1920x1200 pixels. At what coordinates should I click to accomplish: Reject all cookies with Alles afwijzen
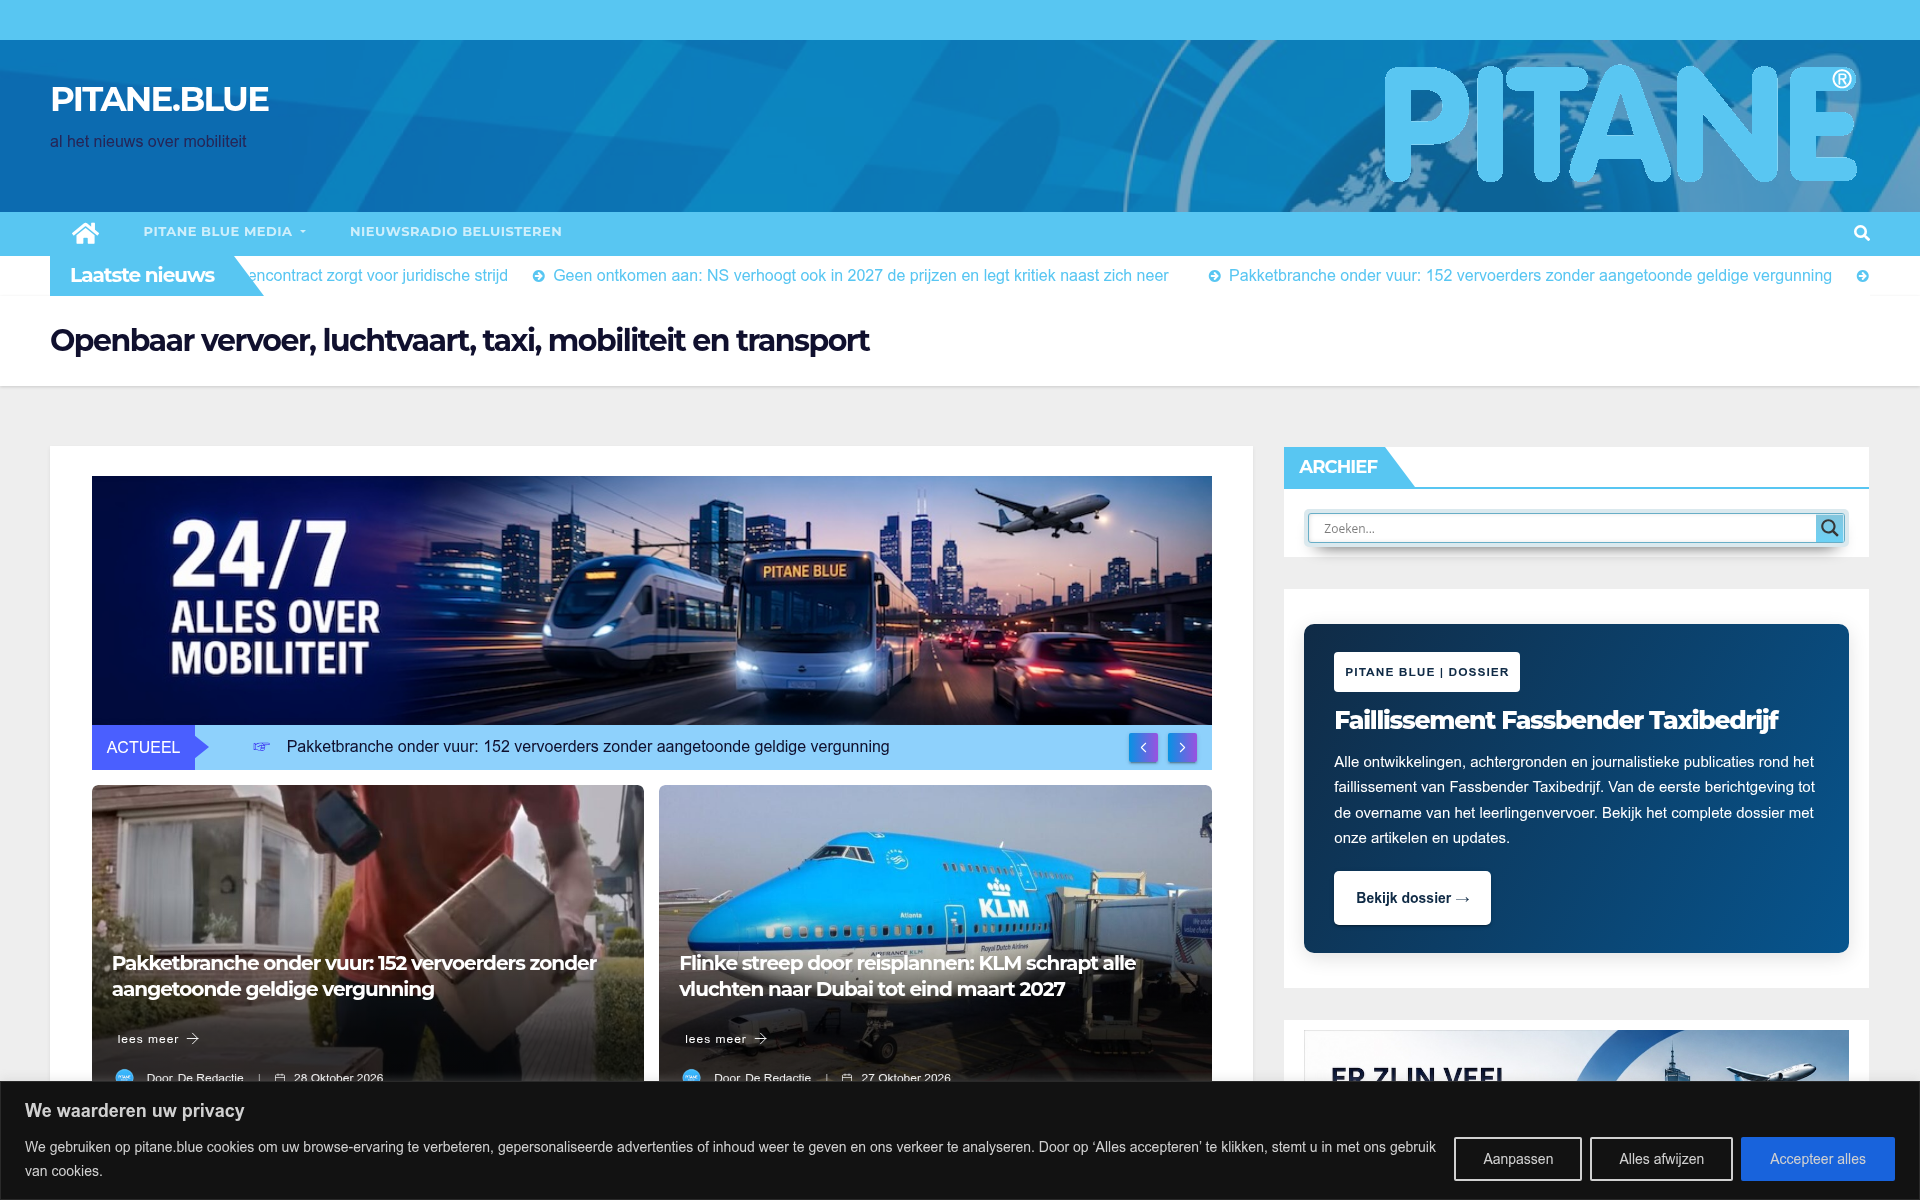(x=1661, y=1159)
